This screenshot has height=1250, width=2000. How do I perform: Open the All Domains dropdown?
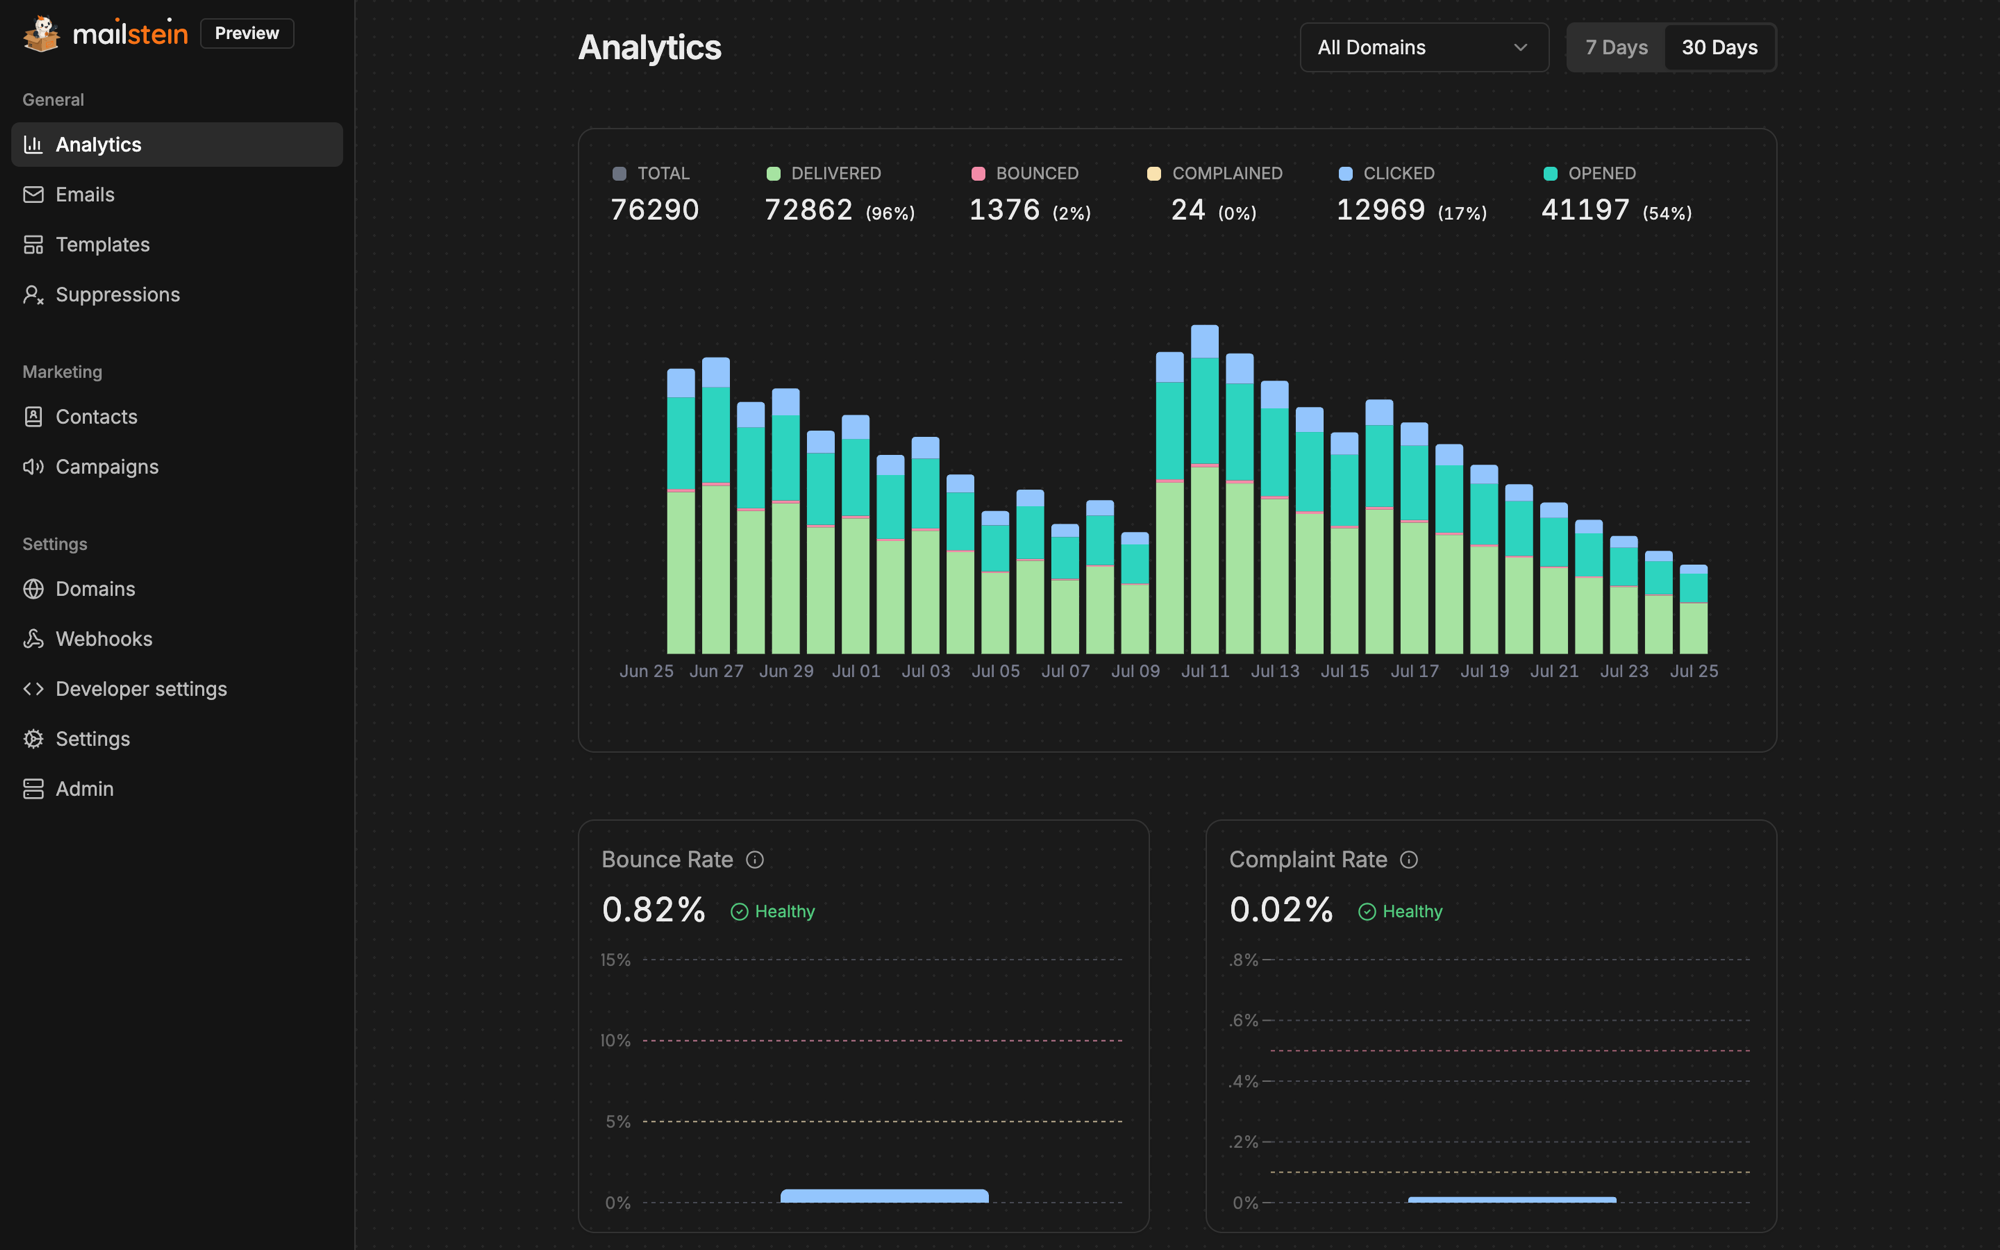point(1424,47)
